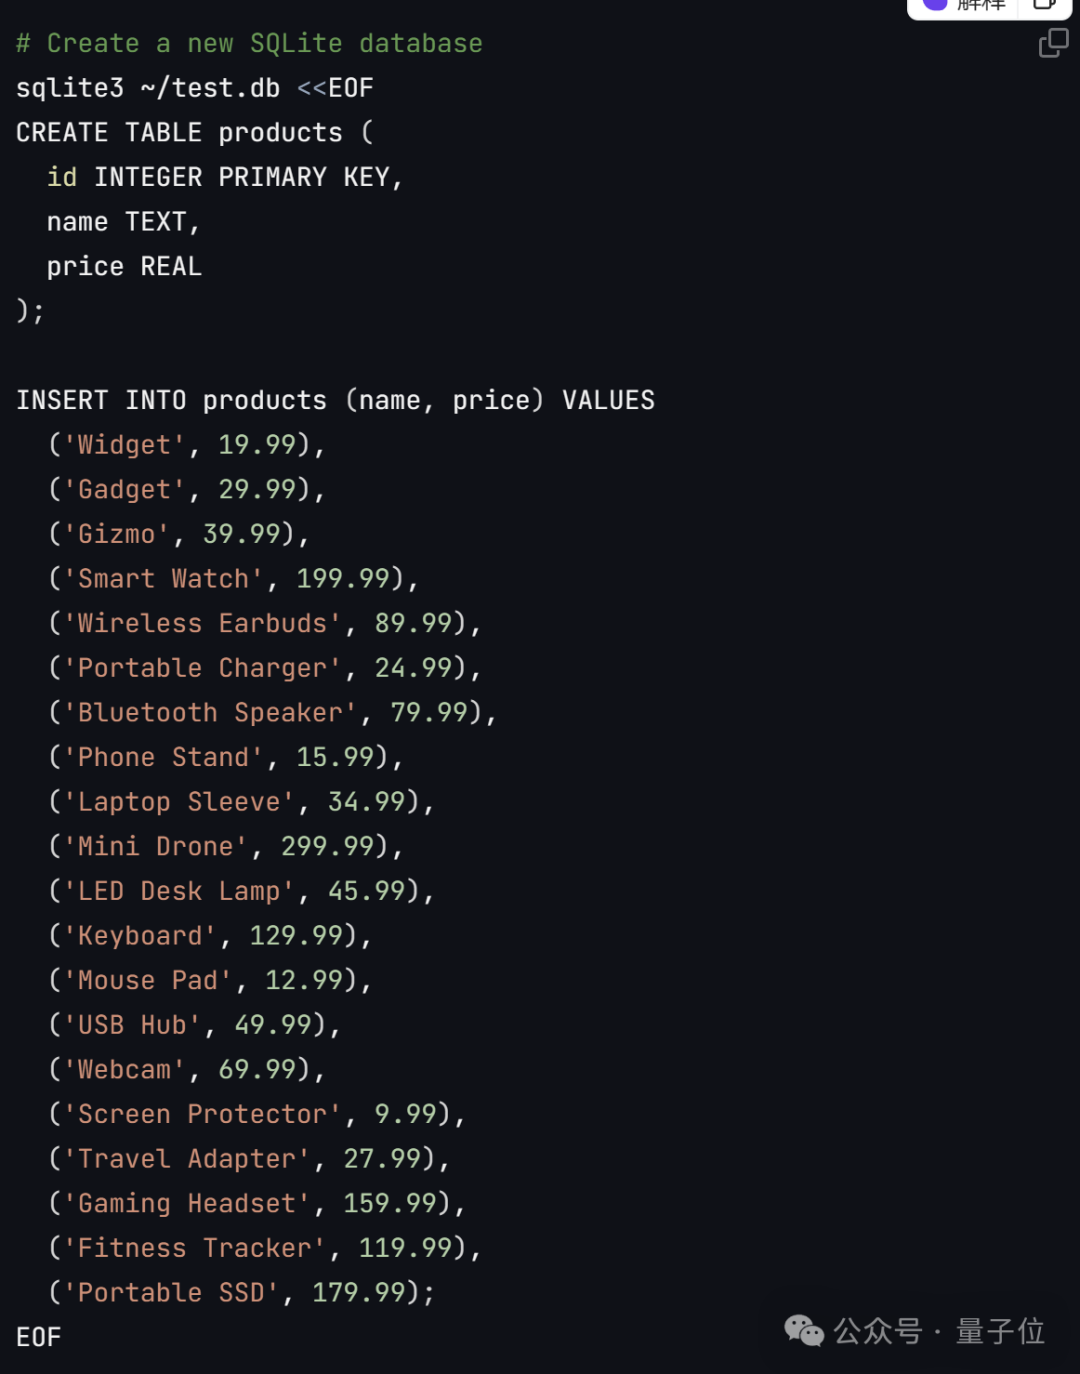The image size is (1080, 1374).
Task: Click the 量子位 watermark text
Action: tap(999, 1332)
